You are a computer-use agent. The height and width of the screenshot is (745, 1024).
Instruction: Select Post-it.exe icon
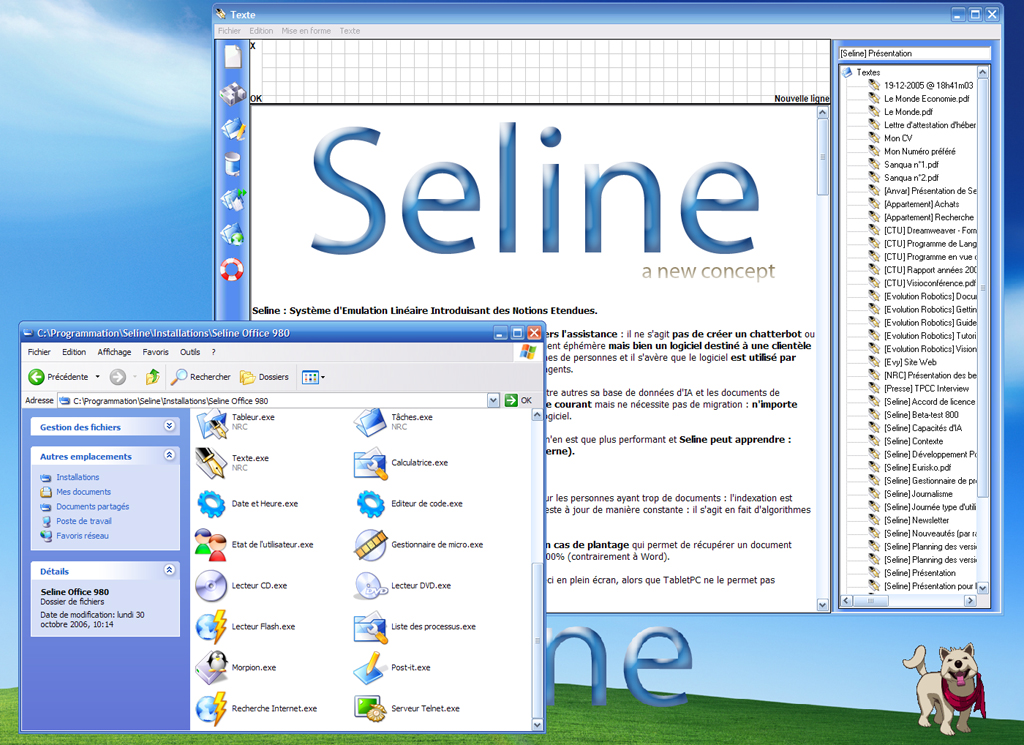coord(370,667)
